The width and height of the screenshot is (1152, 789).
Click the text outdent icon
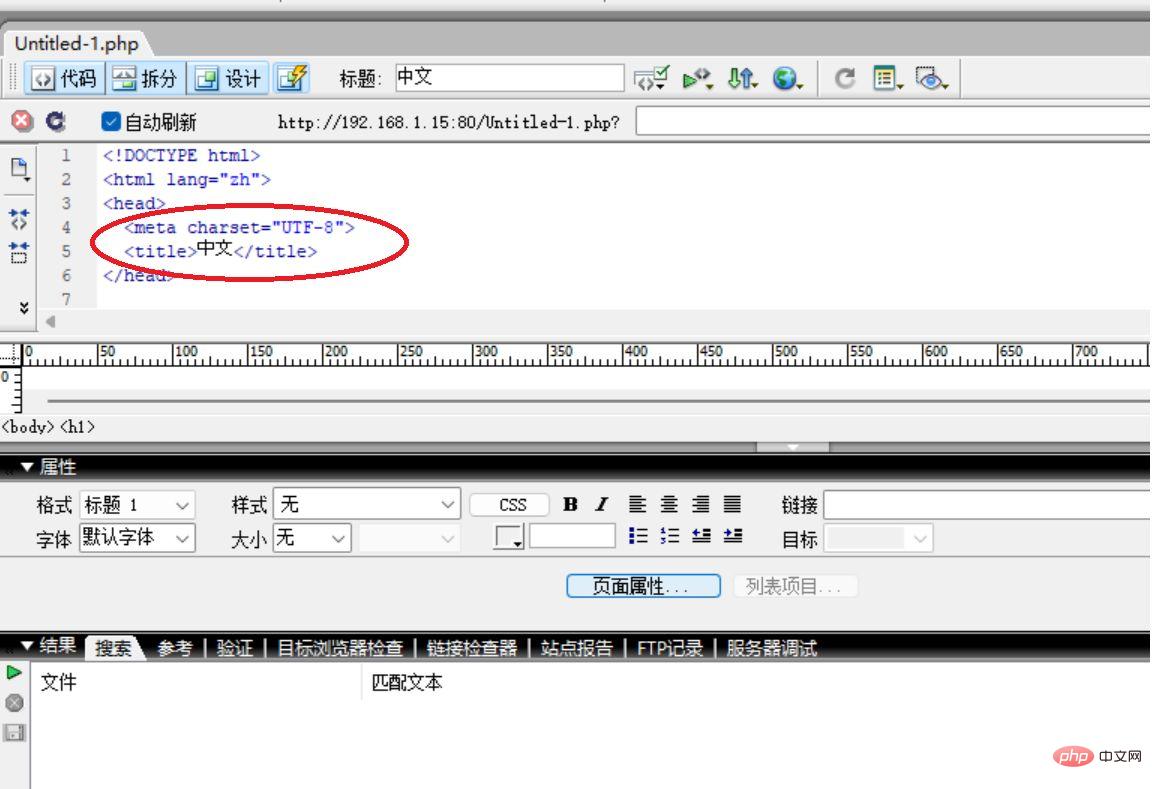coord(701,536)
